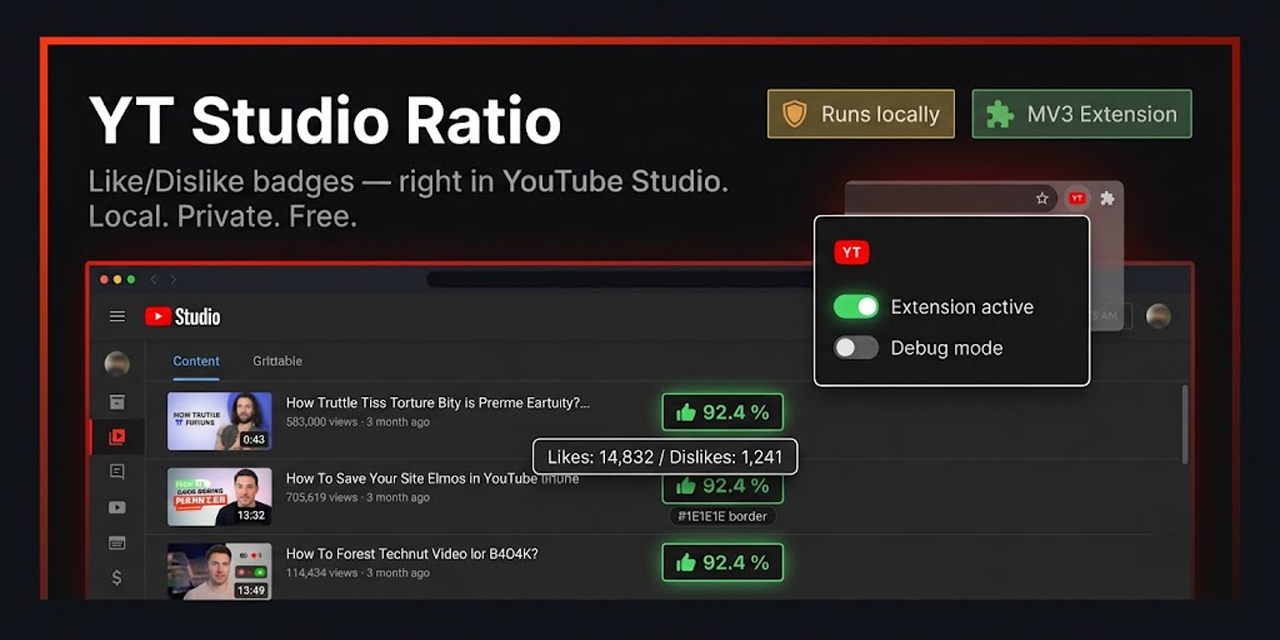Enable the Debug mode switch
The width and height of the screenshot is (1280, 640).
pyautogui.click(x=856, y=348)
